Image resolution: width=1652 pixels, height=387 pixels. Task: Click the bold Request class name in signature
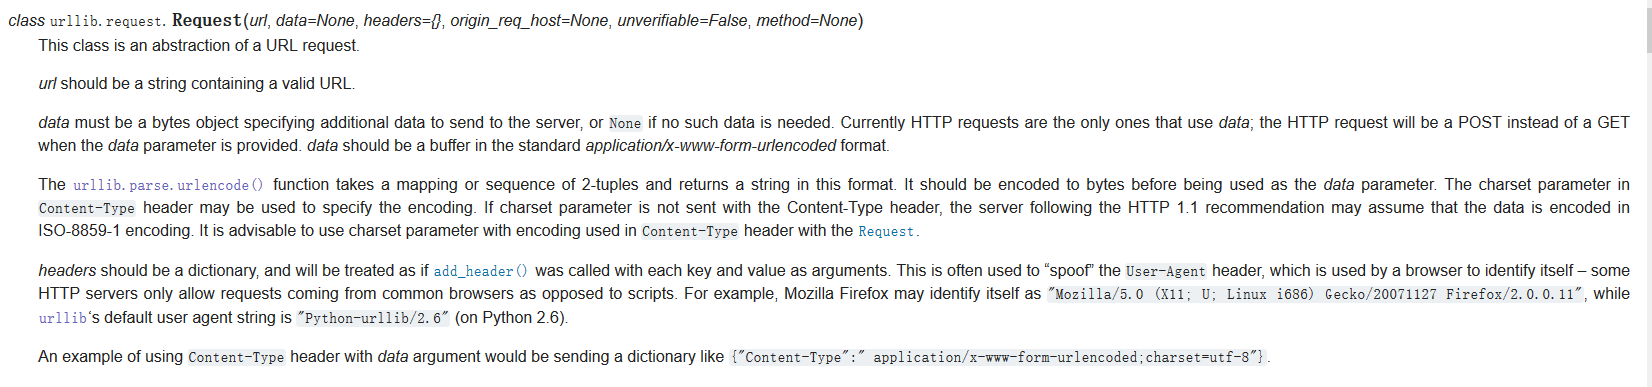[x=207, y=20]
